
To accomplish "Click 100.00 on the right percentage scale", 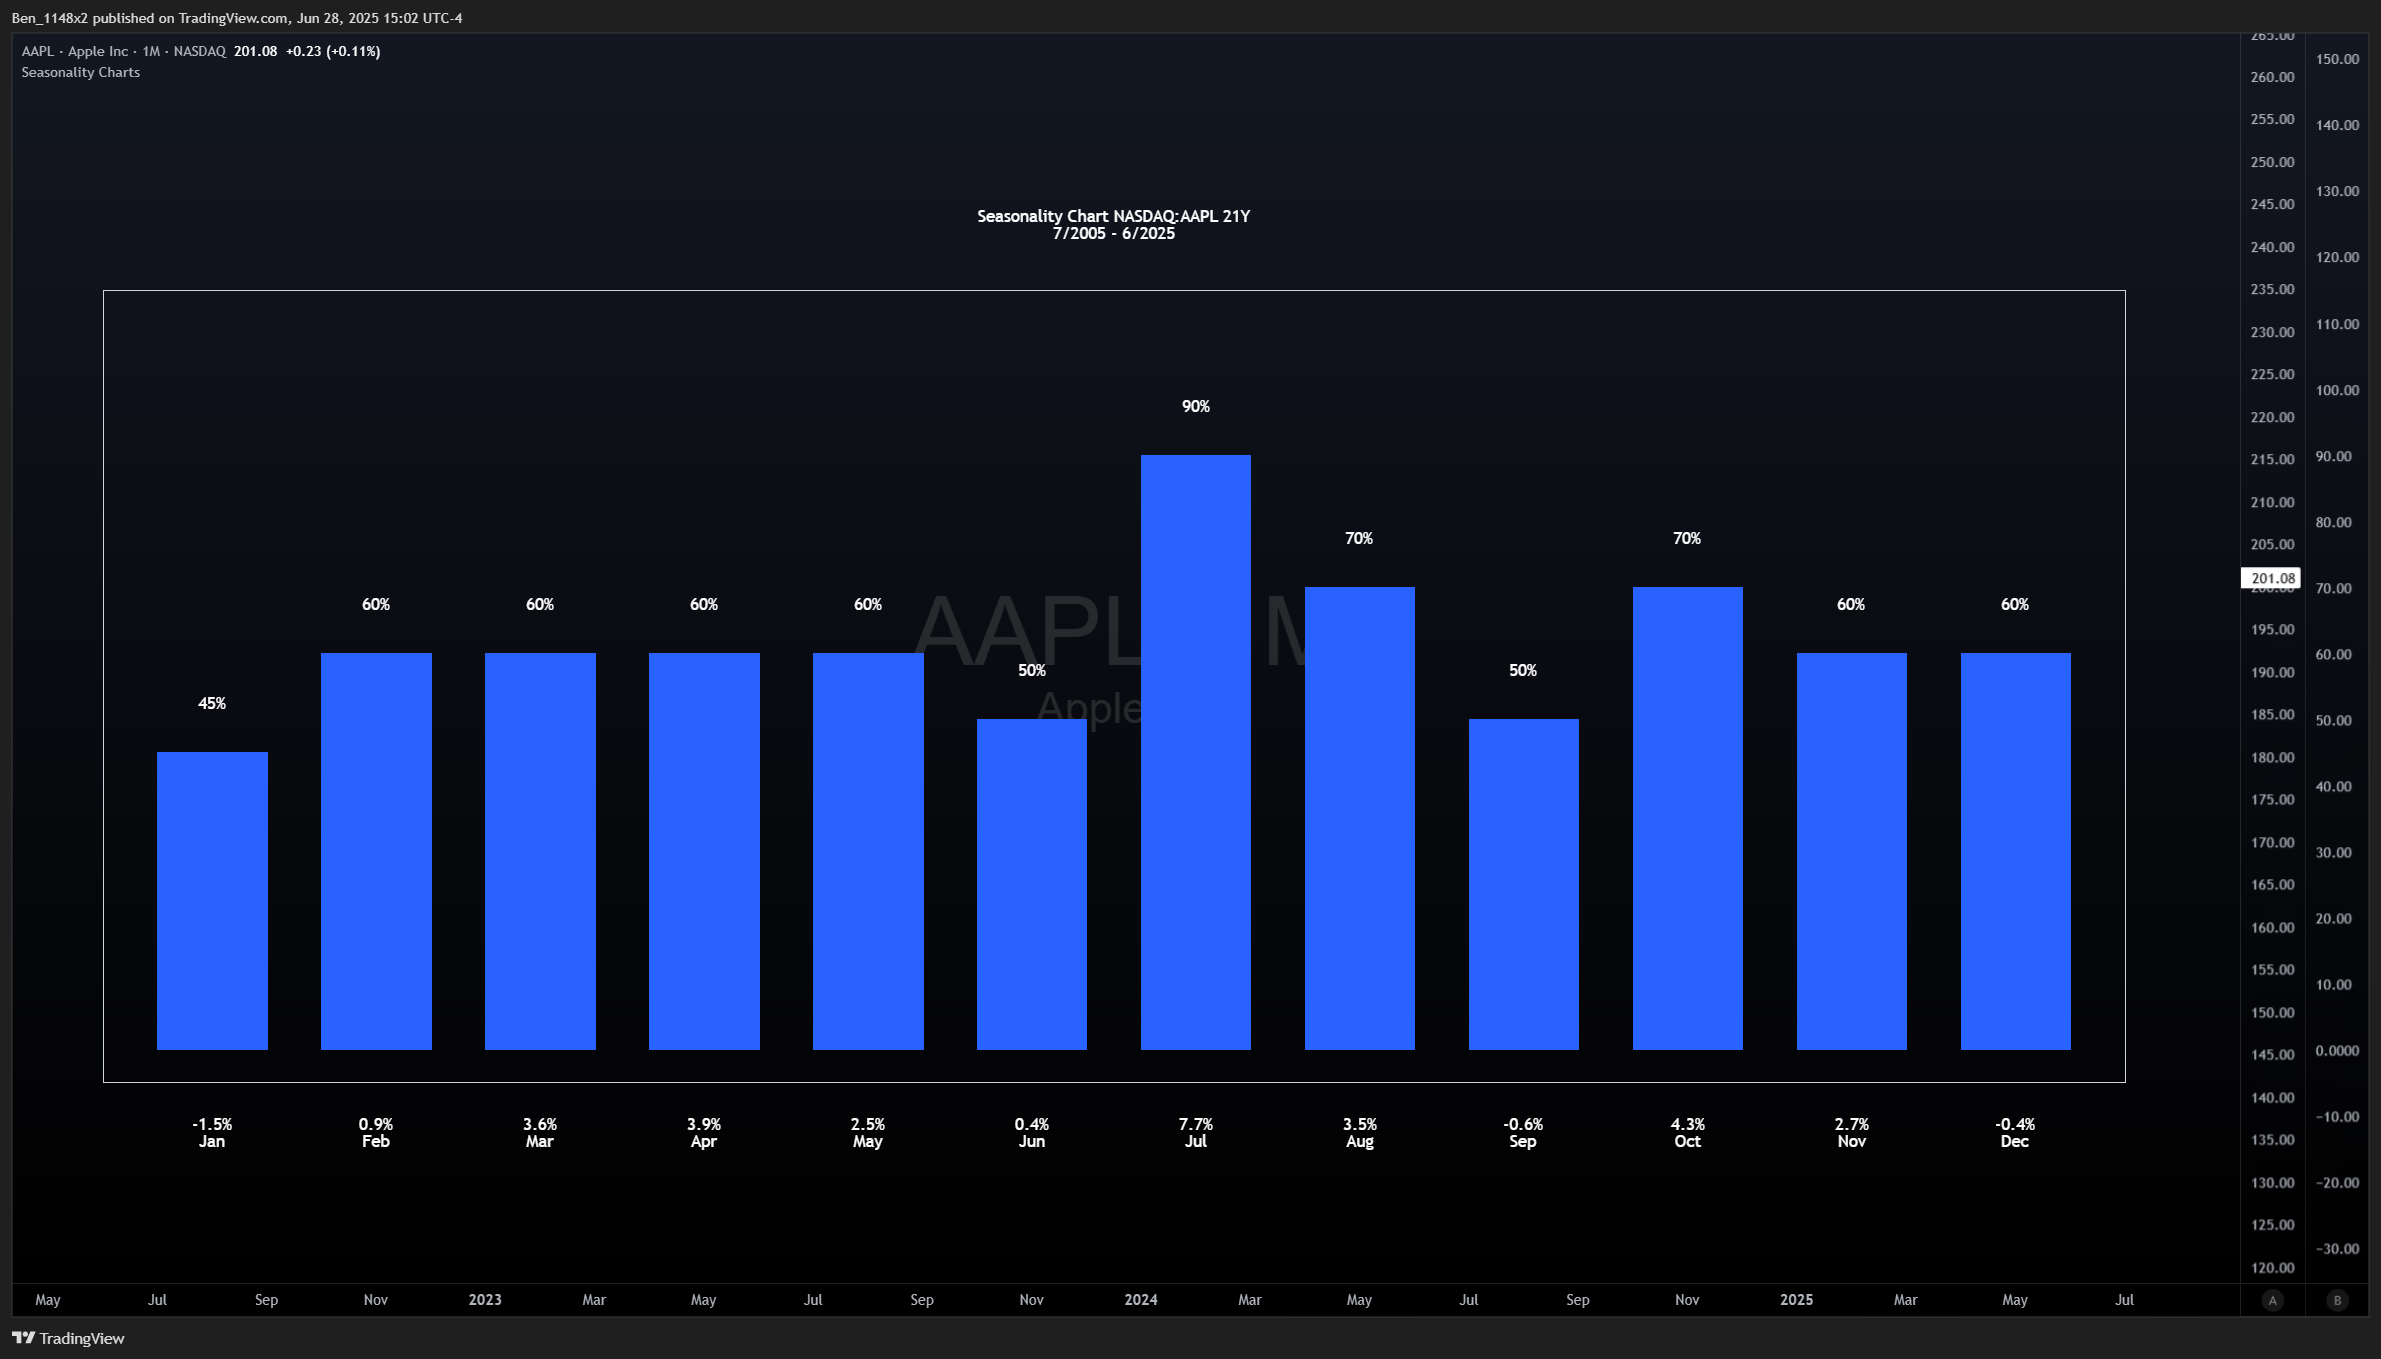I will click(2337, 390).
